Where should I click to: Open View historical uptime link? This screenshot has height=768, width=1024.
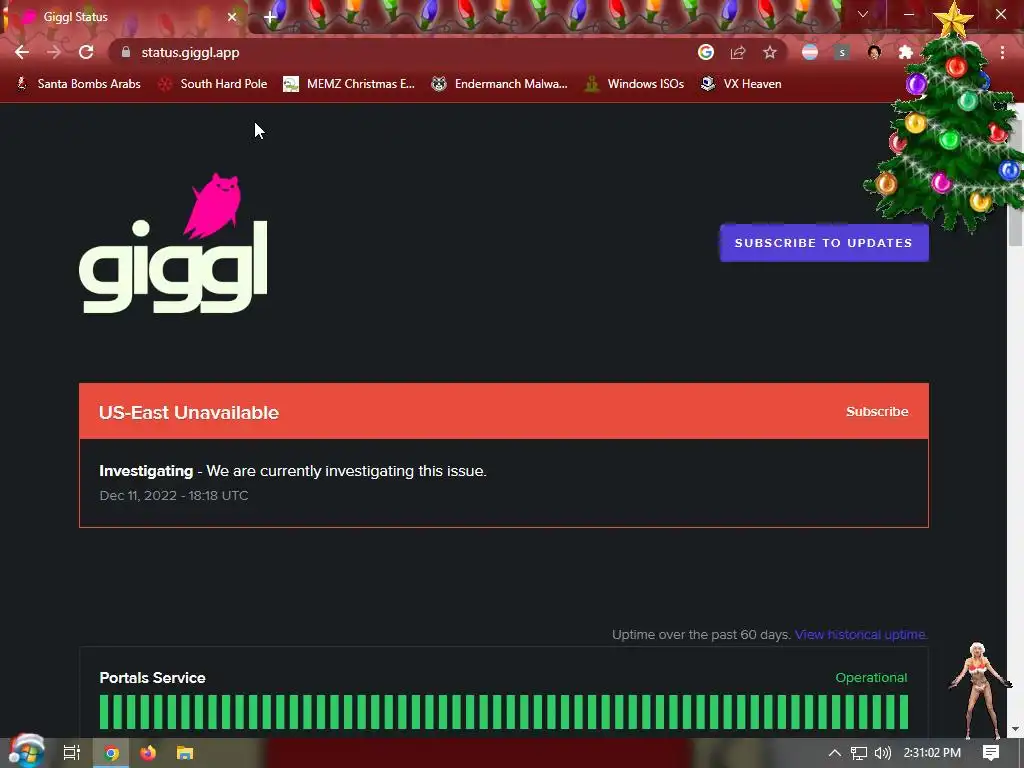(861, 634)
